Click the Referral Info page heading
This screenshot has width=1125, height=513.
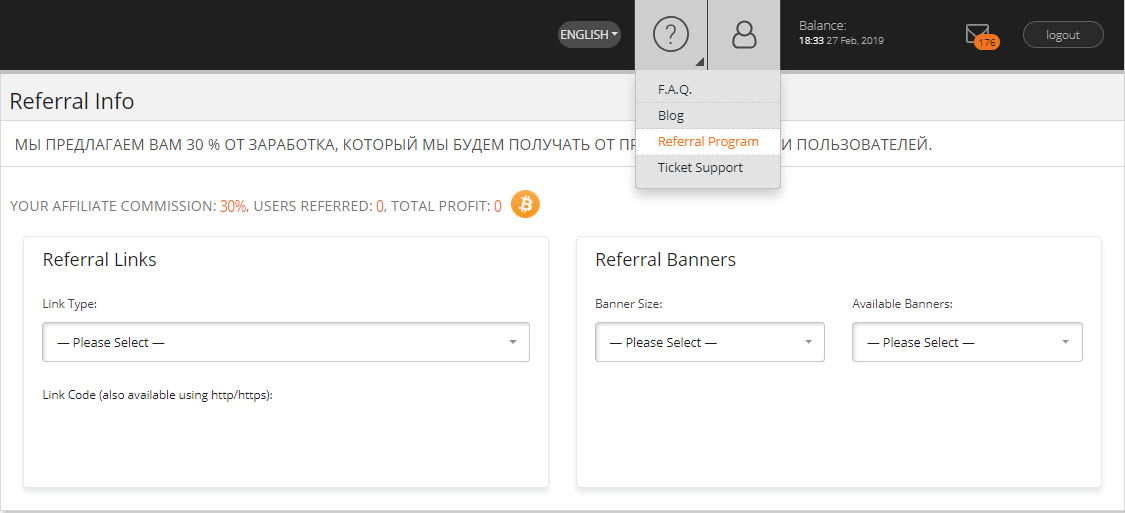click(x=72, y=101)
